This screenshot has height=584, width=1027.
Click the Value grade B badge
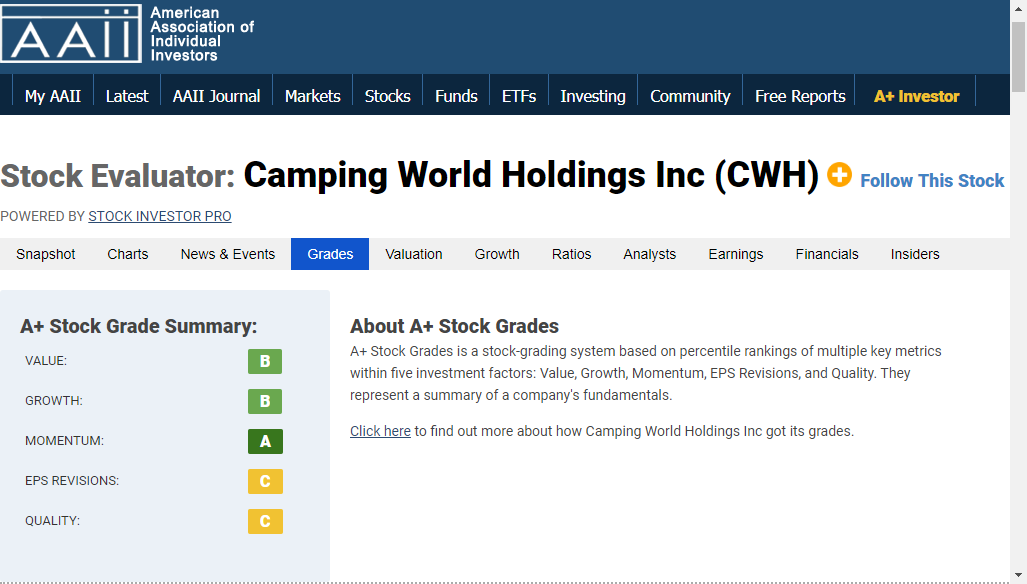point(265,361)
